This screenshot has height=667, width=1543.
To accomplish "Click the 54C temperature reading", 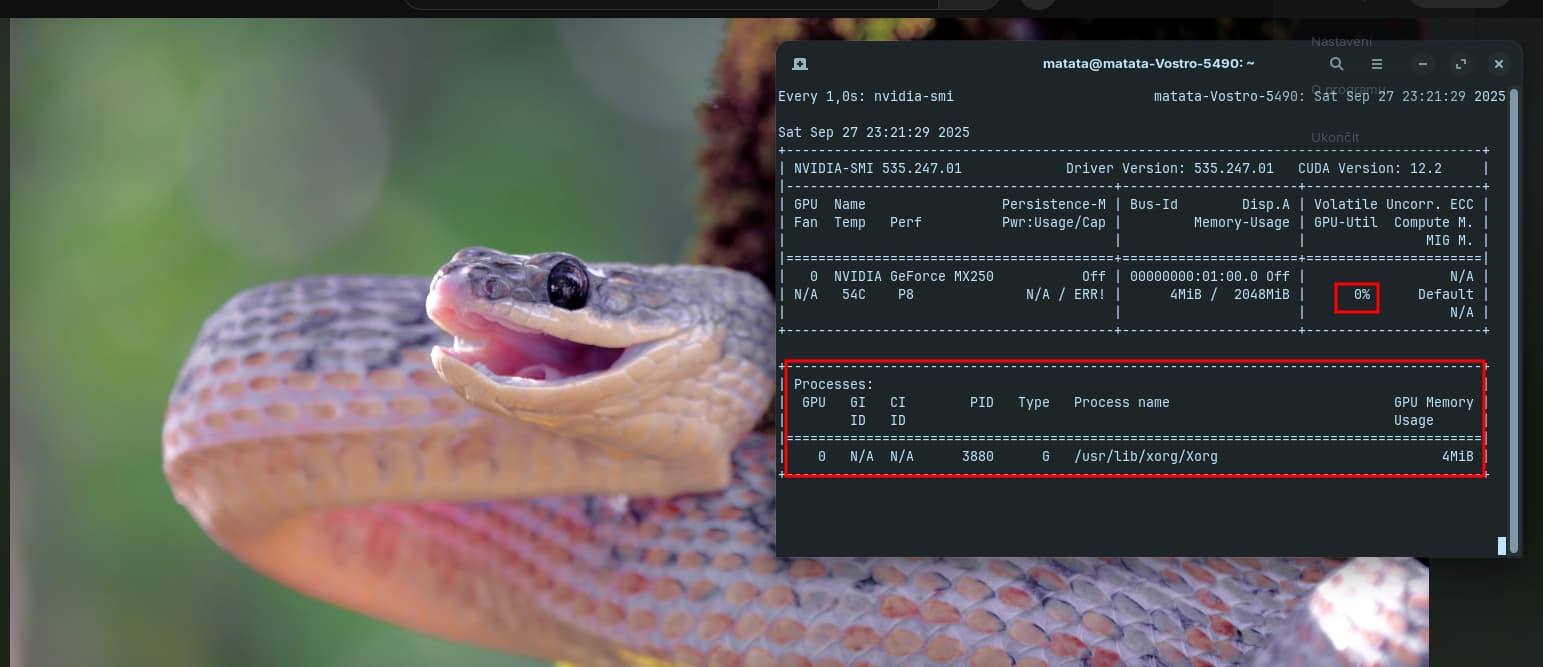I will (853, 295).
